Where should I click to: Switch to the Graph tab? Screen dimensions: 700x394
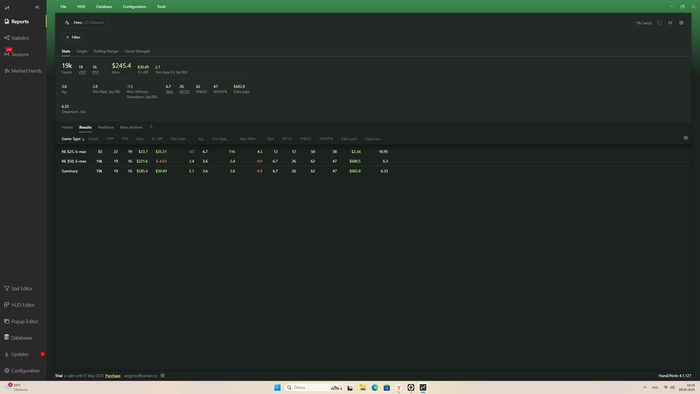pyautogui.click(x=82, y=51)
